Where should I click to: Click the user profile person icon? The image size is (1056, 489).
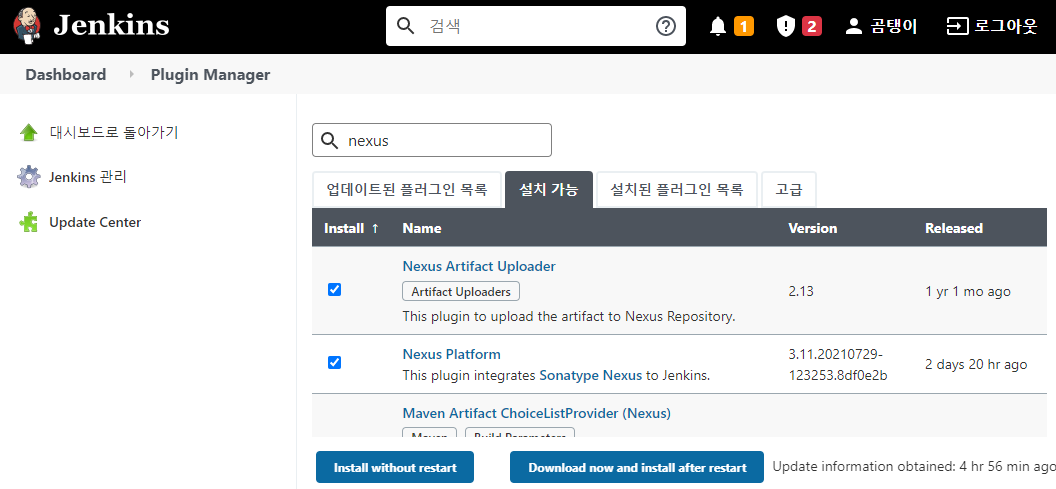click(x=854, y=26)
